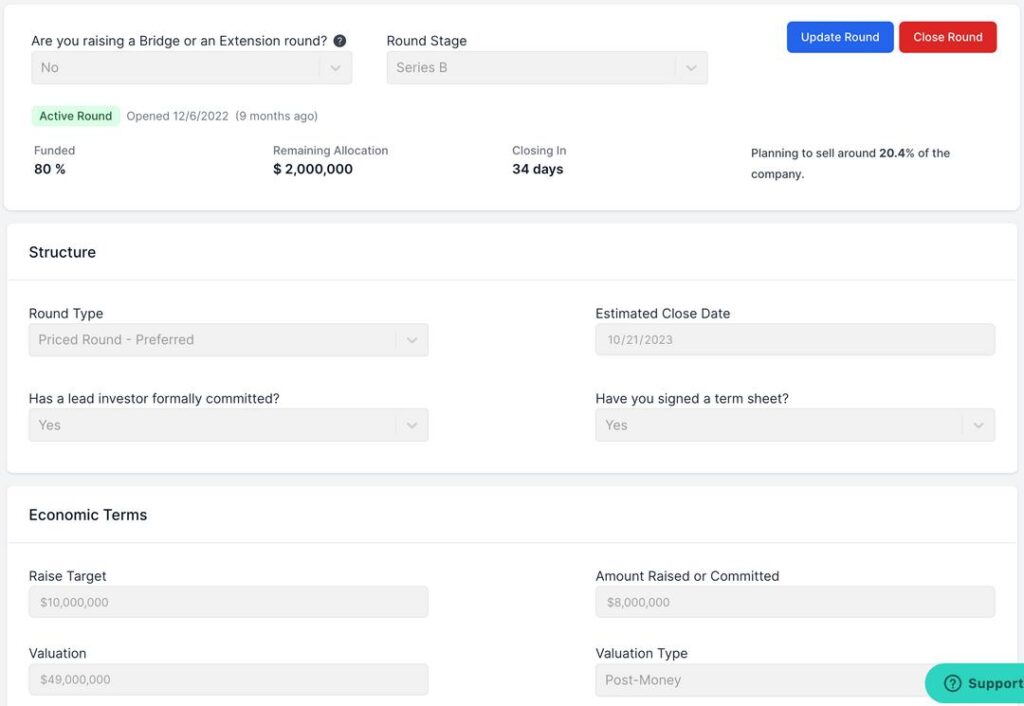Viewport: 1024px width, 706px height.
Task: Open the Support chat bubble icon
Action: coord(951,683)
